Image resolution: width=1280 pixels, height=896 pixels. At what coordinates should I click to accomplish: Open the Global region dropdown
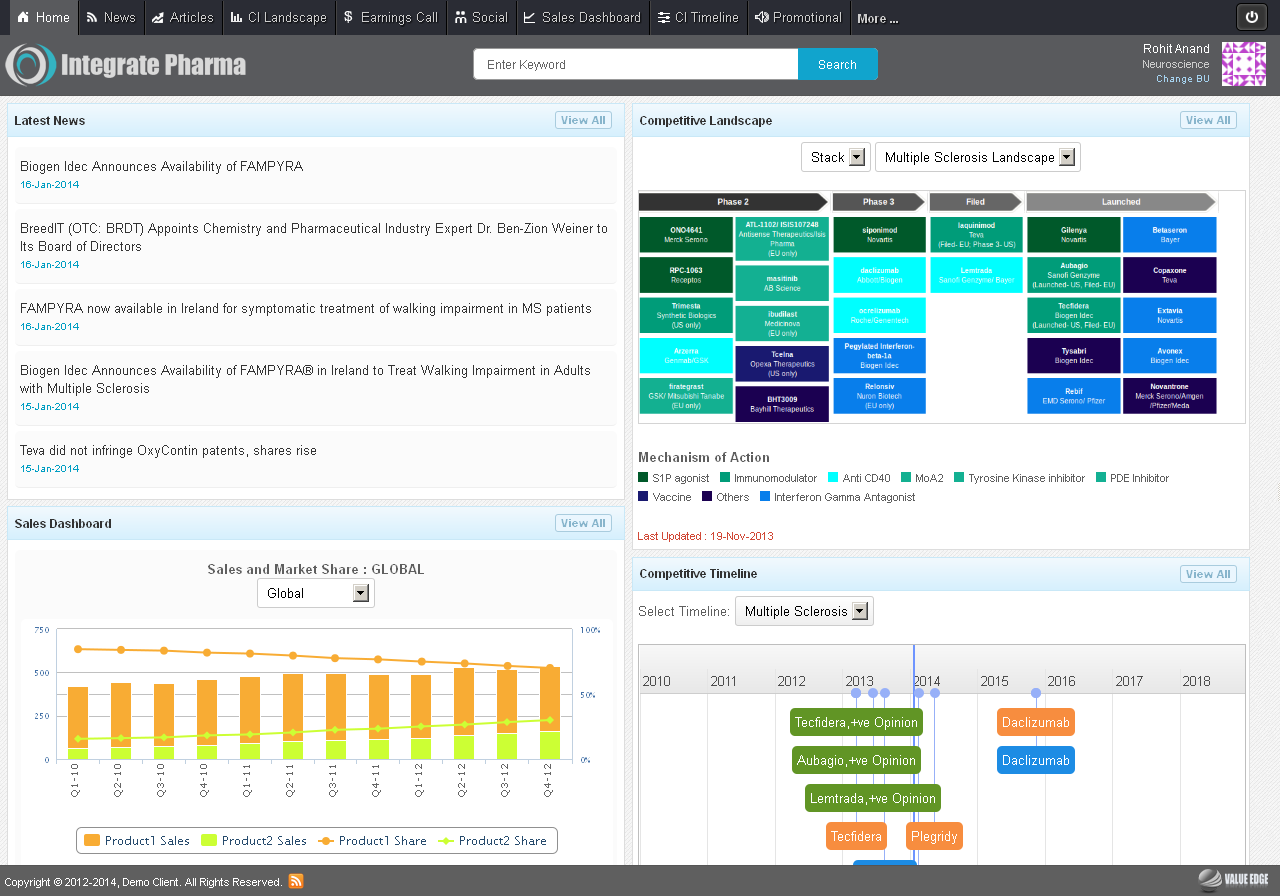click(316, 593)
